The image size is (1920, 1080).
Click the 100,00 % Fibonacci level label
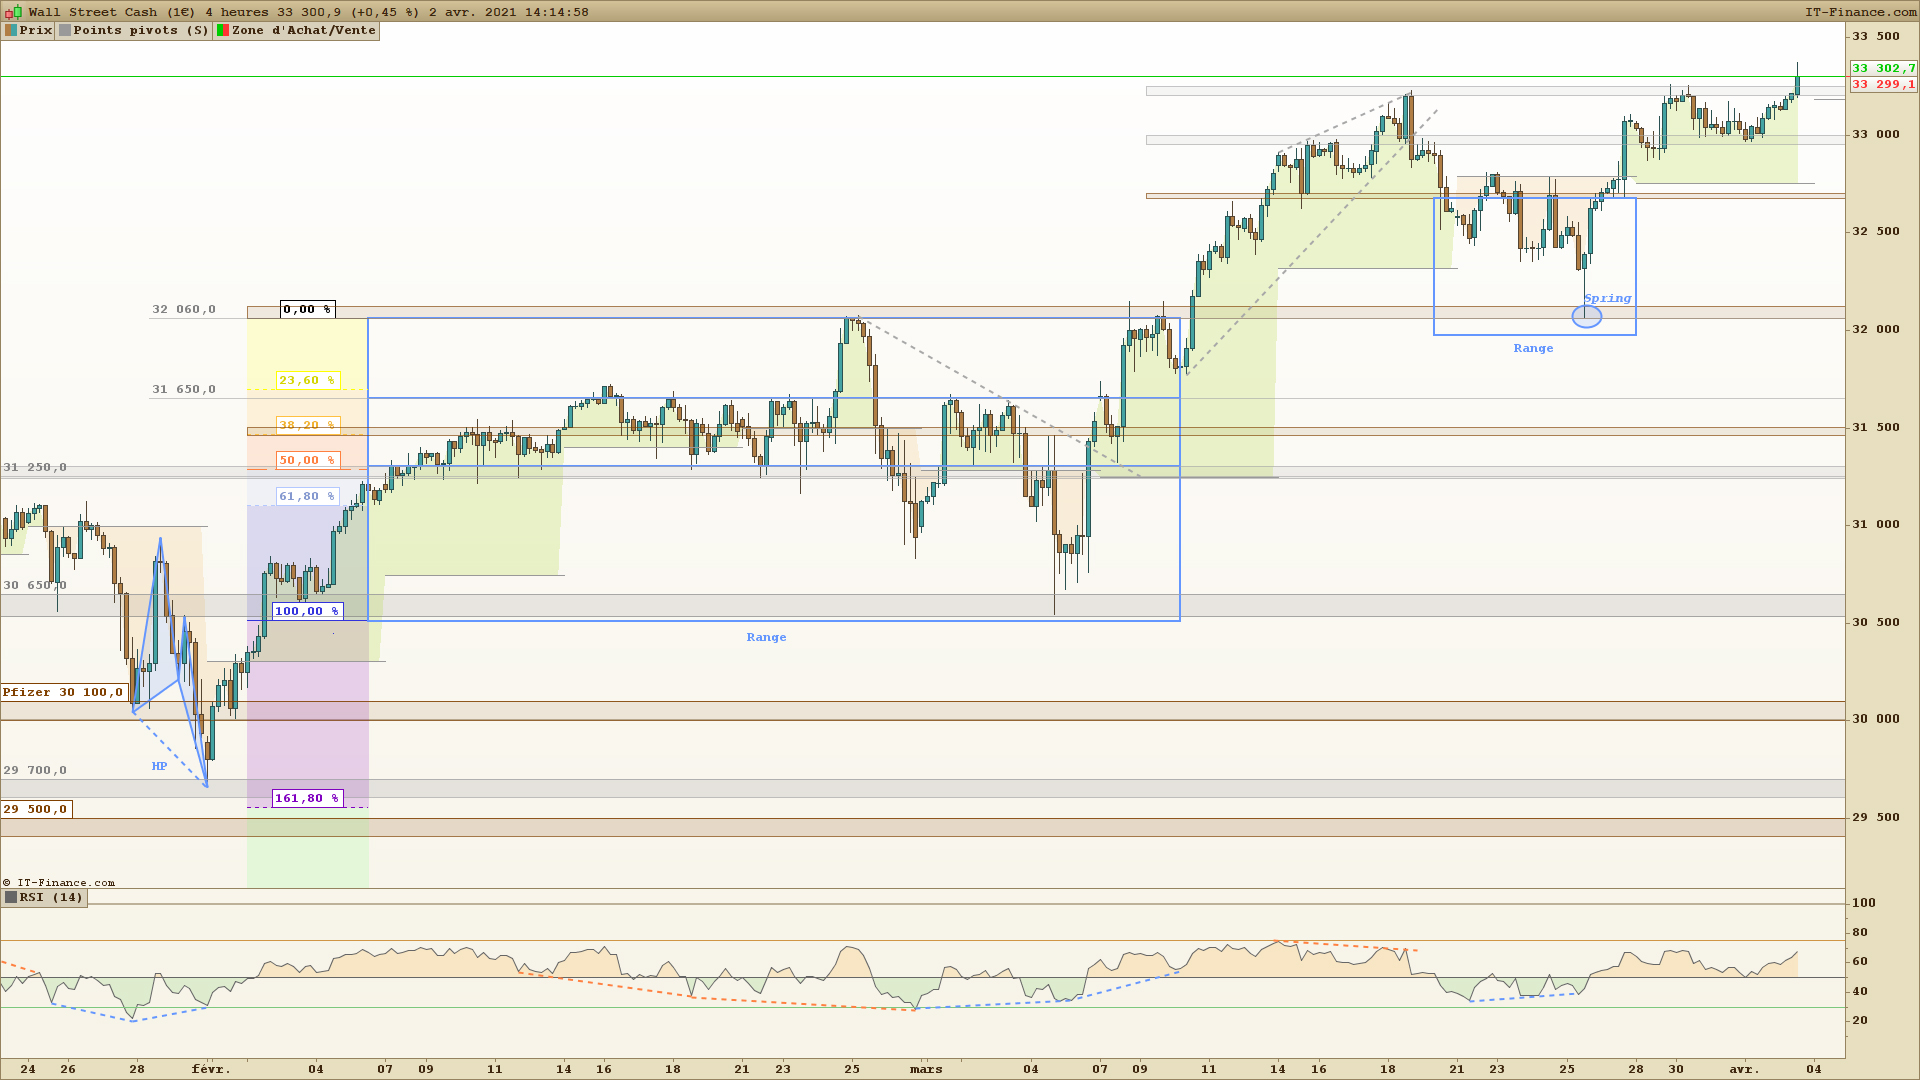click(x=307, y=611)
